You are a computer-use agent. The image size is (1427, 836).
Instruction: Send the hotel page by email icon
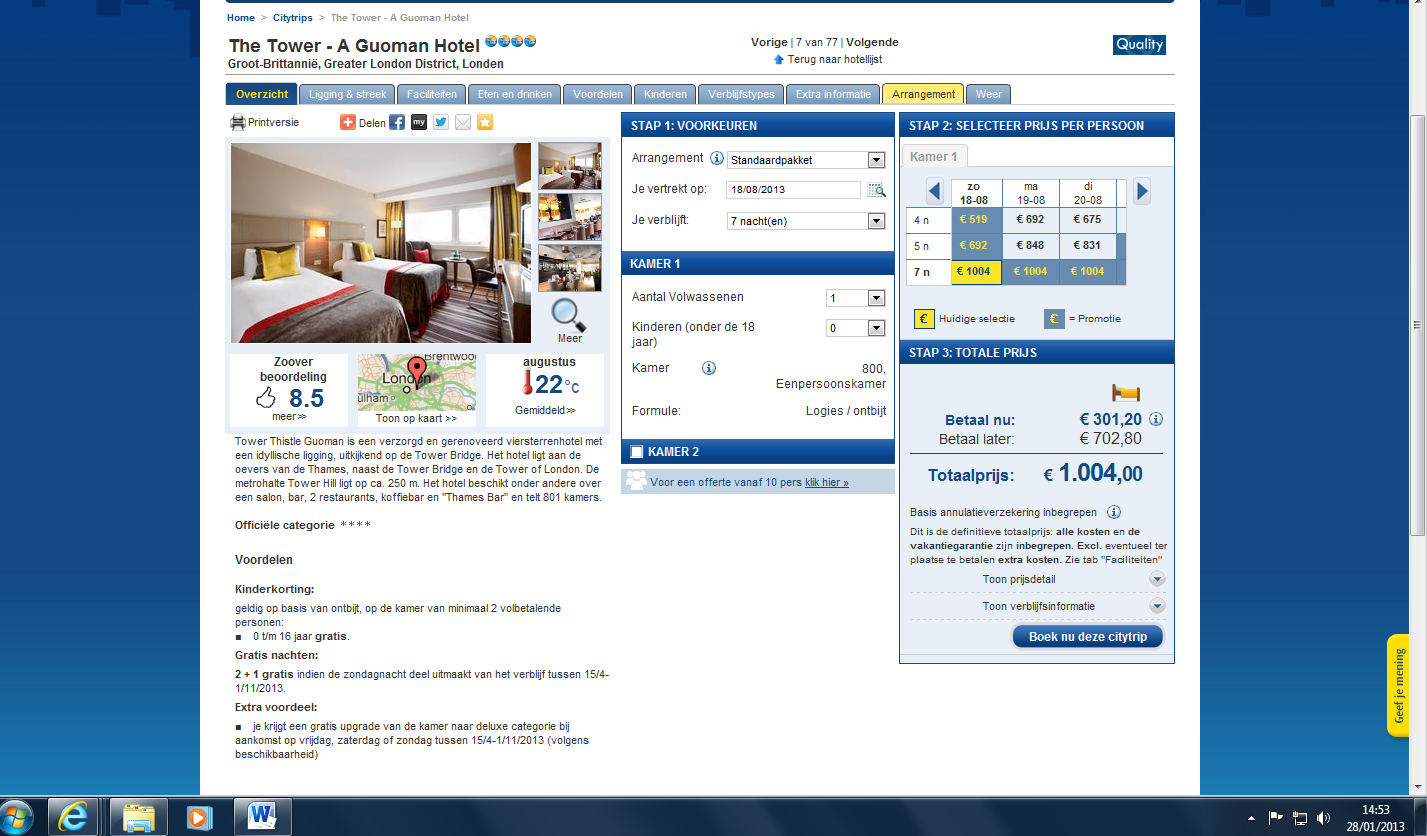point(463,122)
